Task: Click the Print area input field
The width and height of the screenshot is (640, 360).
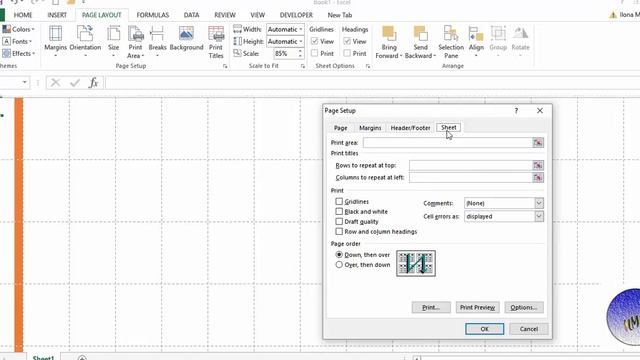Action: (448, 142)
